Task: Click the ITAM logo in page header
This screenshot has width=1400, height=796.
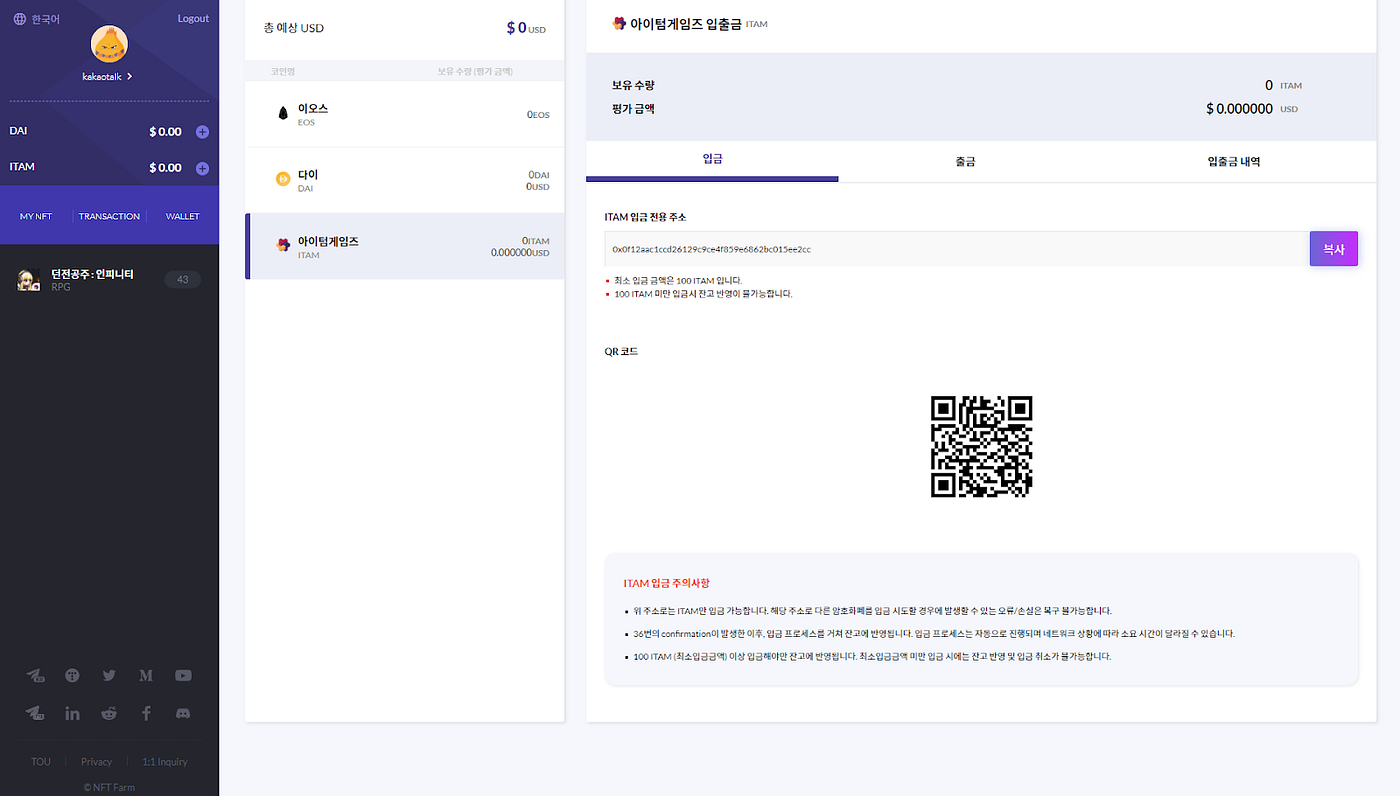Action: point(619,23)
